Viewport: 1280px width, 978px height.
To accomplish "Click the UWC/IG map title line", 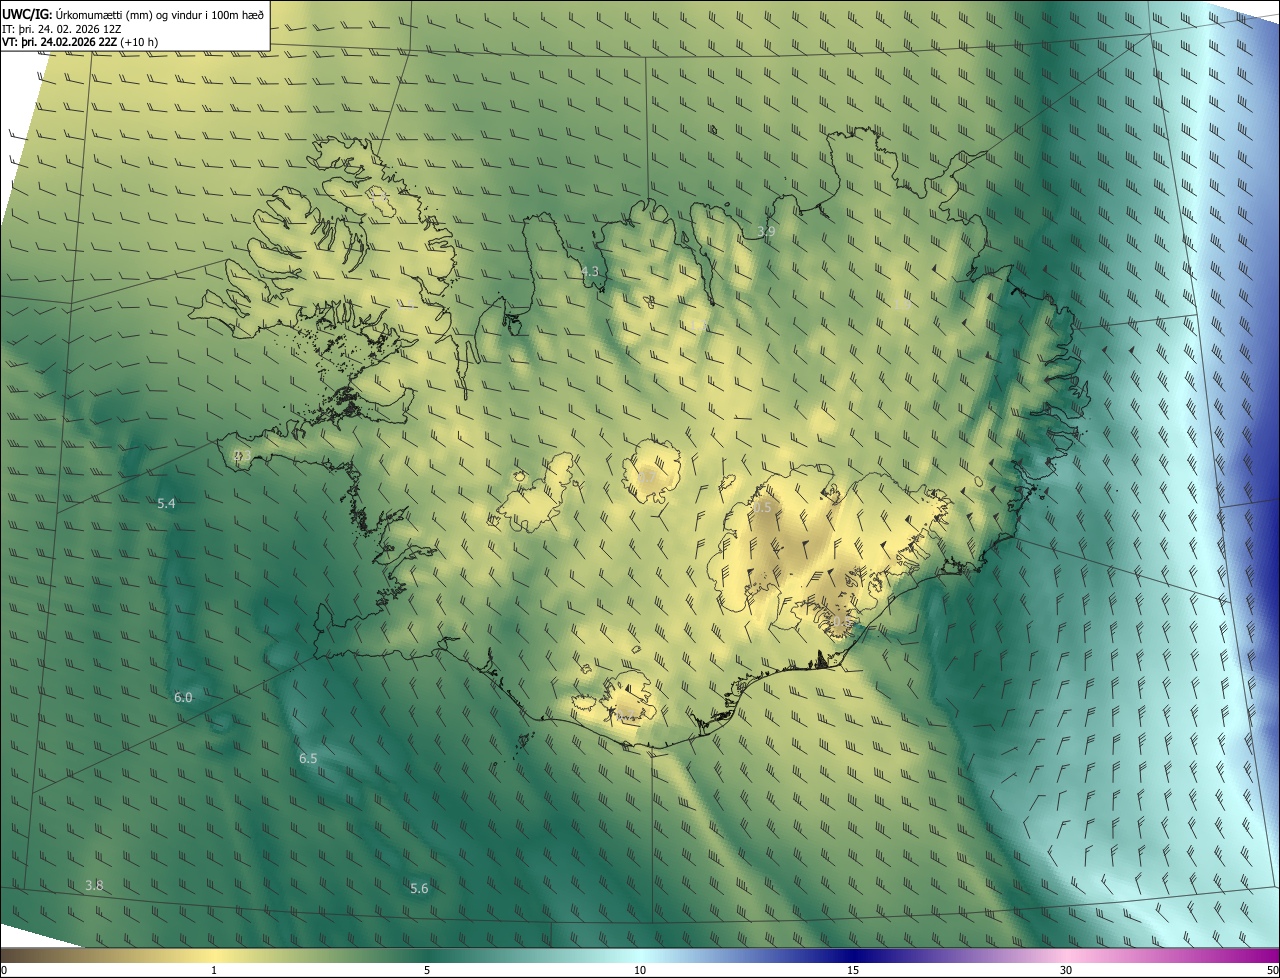I will (x=133, y=14).
